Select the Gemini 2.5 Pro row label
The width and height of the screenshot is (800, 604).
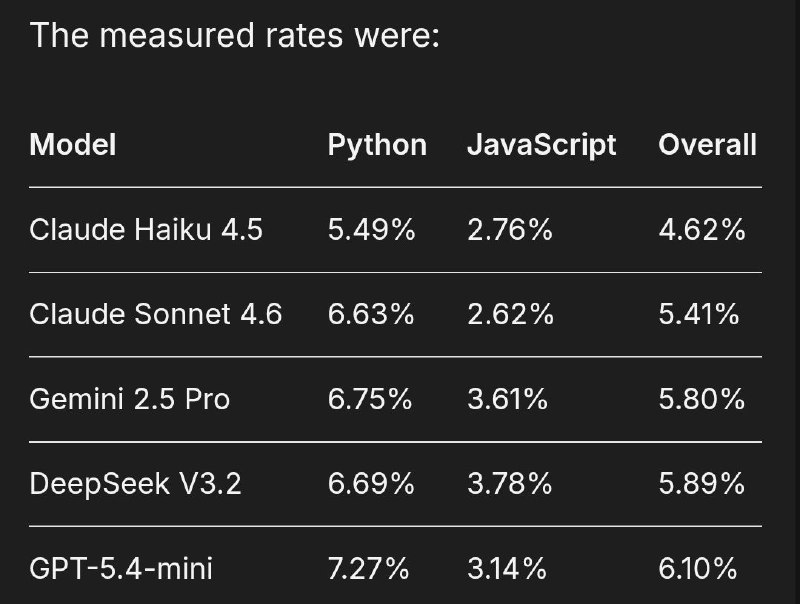point(130,399)
